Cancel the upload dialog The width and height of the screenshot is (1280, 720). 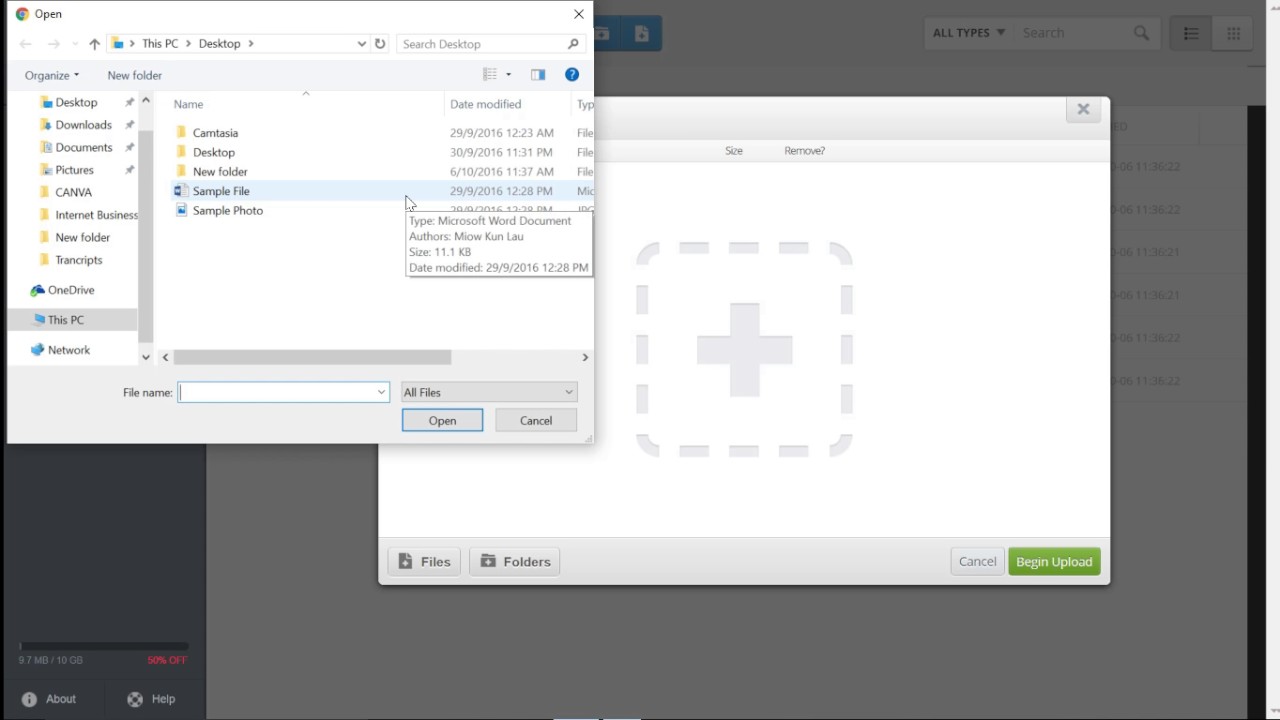click(x=977, y=562)
